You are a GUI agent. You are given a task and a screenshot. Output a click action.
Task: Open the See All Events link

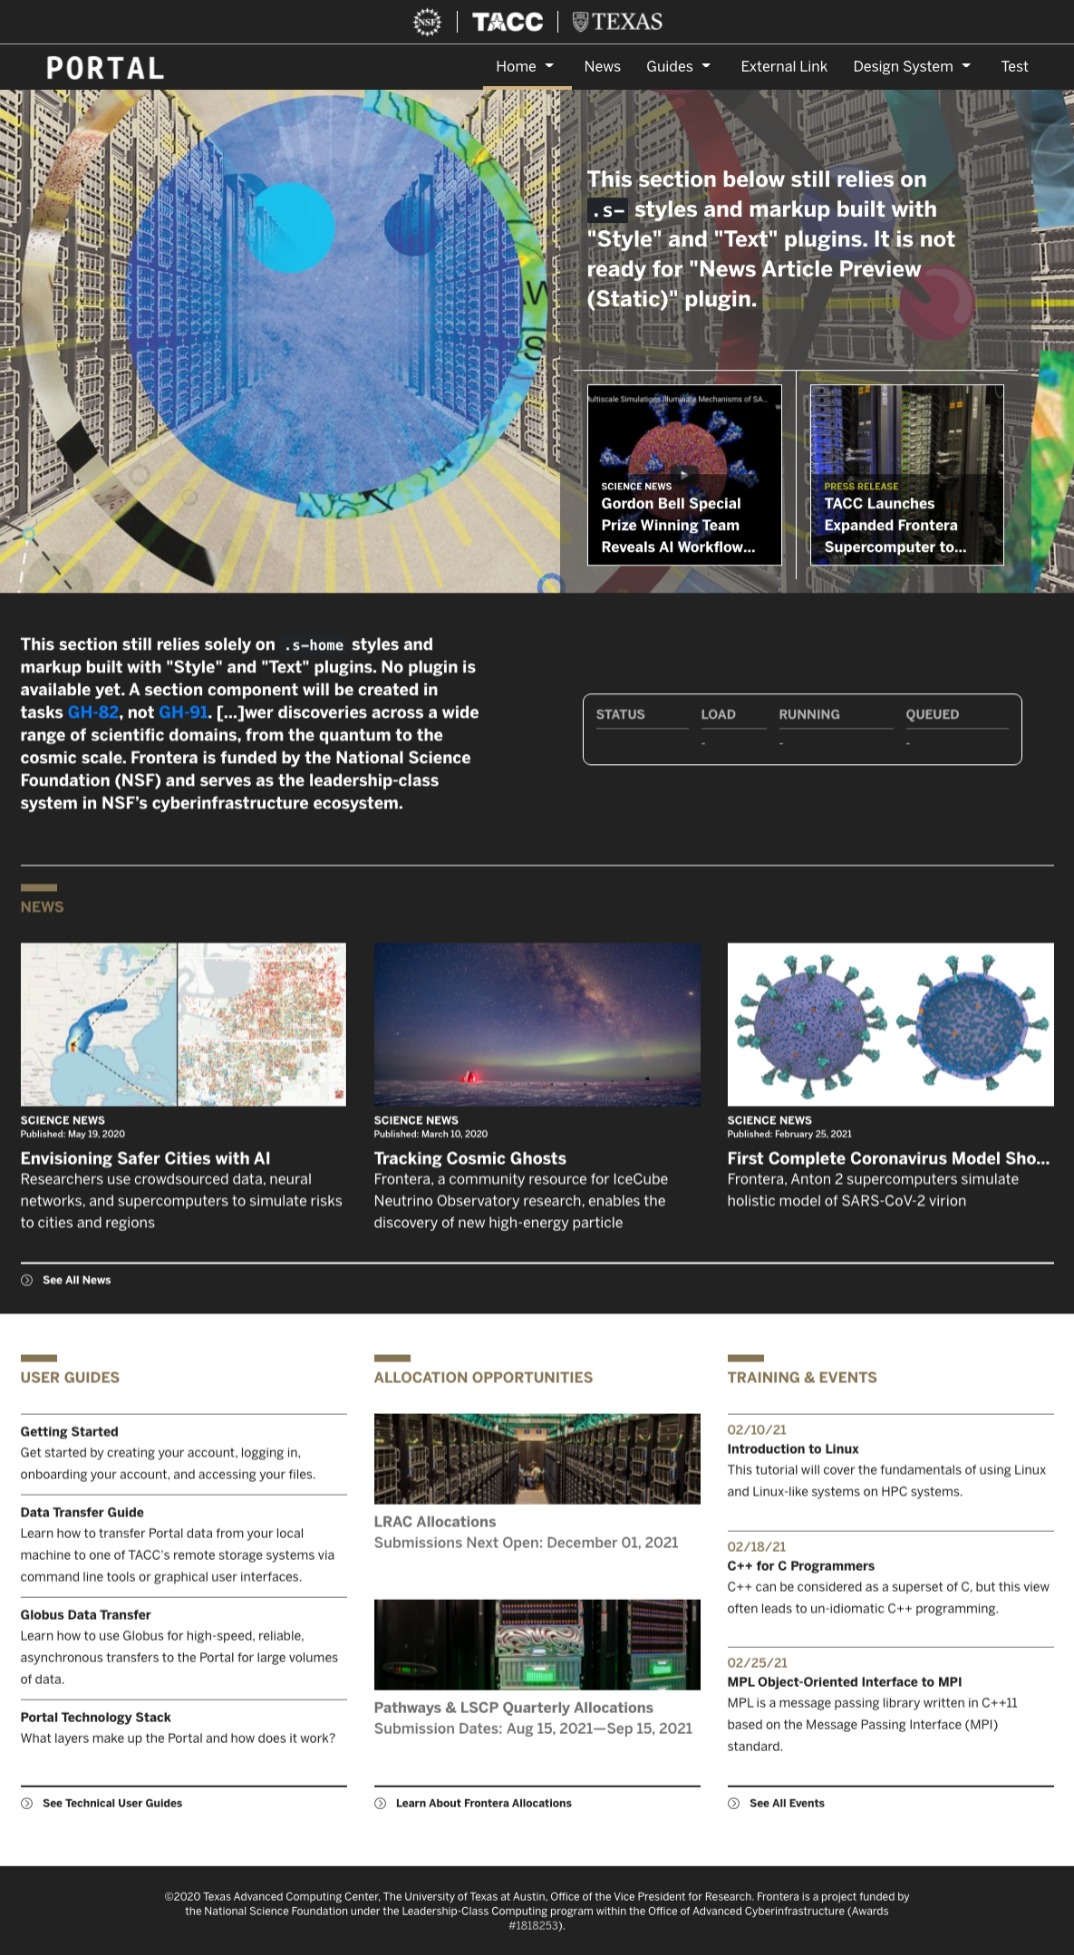click(x=787, y=1803)
